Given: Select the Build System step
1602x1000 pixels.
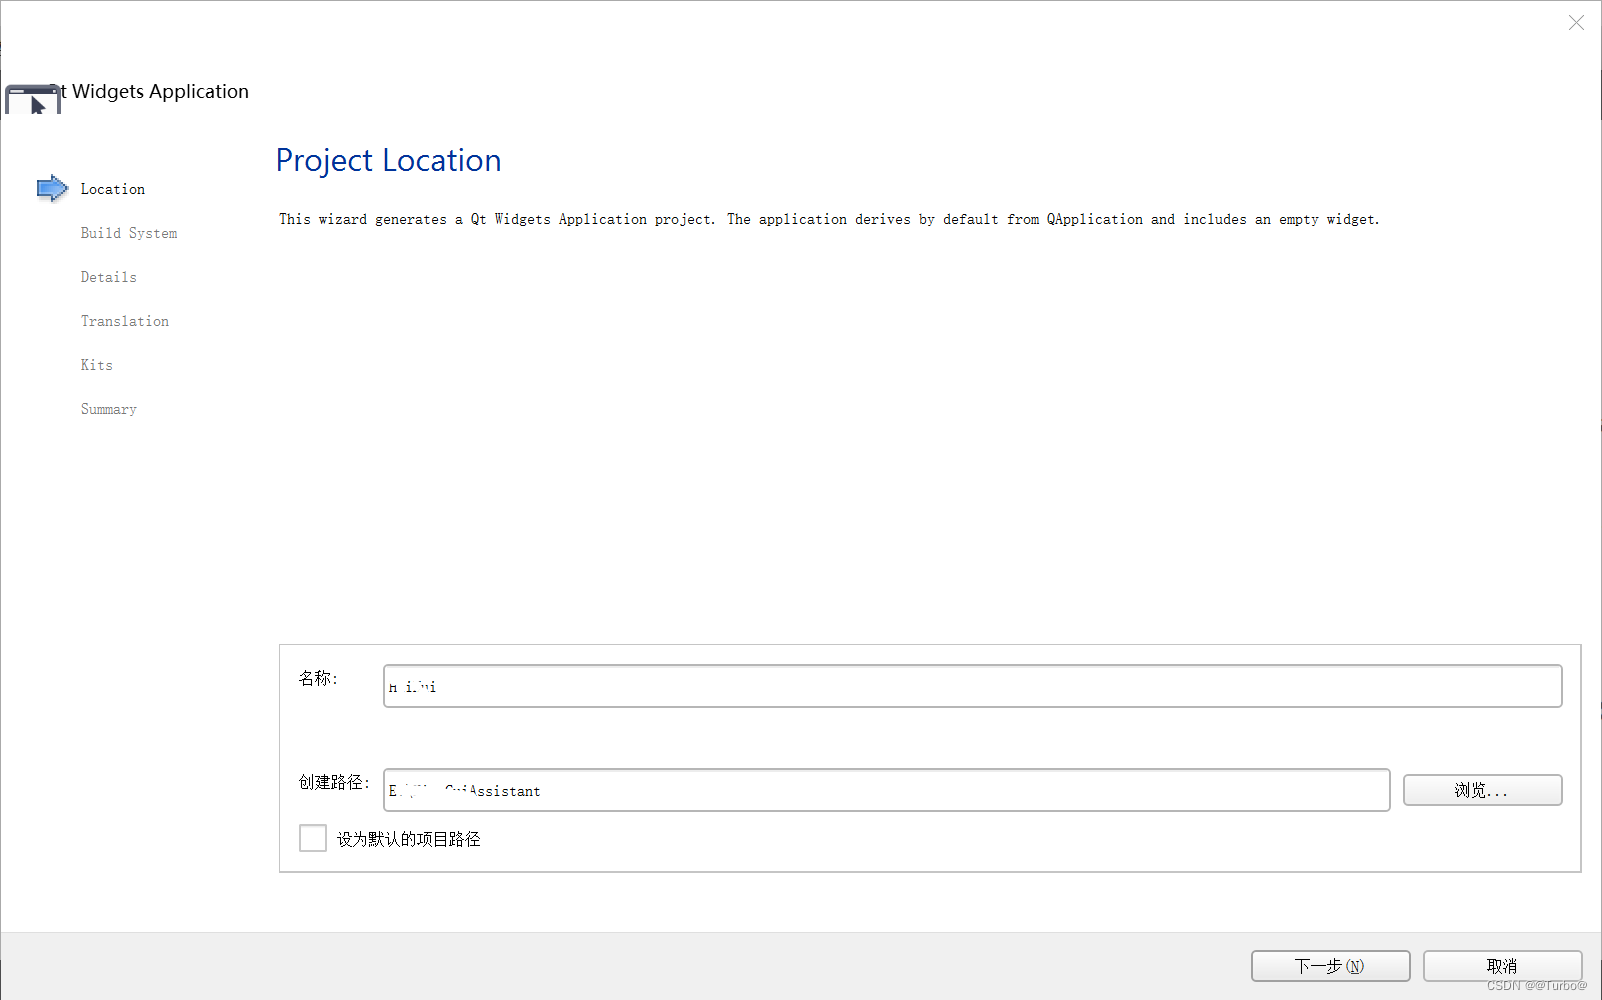Looking at the screenshot, I should click(129, 233).
